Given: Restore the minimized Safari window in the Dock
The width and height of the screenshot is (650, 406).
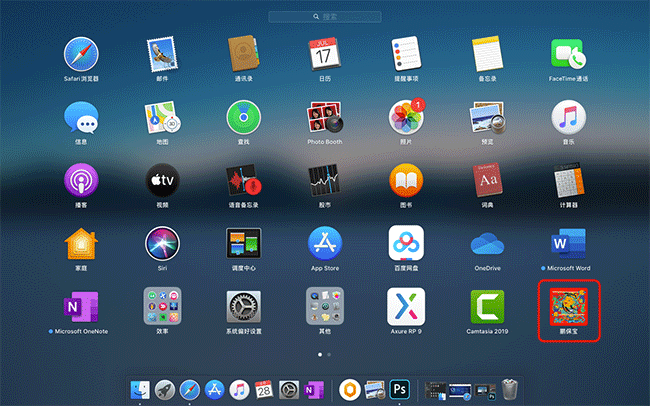Looking at the screenshot, I should click(460, 391).
